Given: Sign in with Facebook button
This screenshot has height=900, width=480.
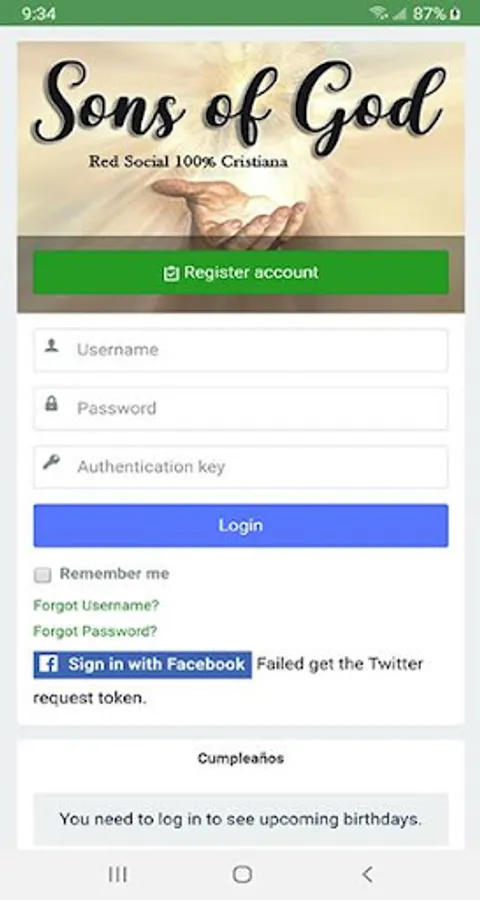Looking at the screenshot, I should 142,665.
